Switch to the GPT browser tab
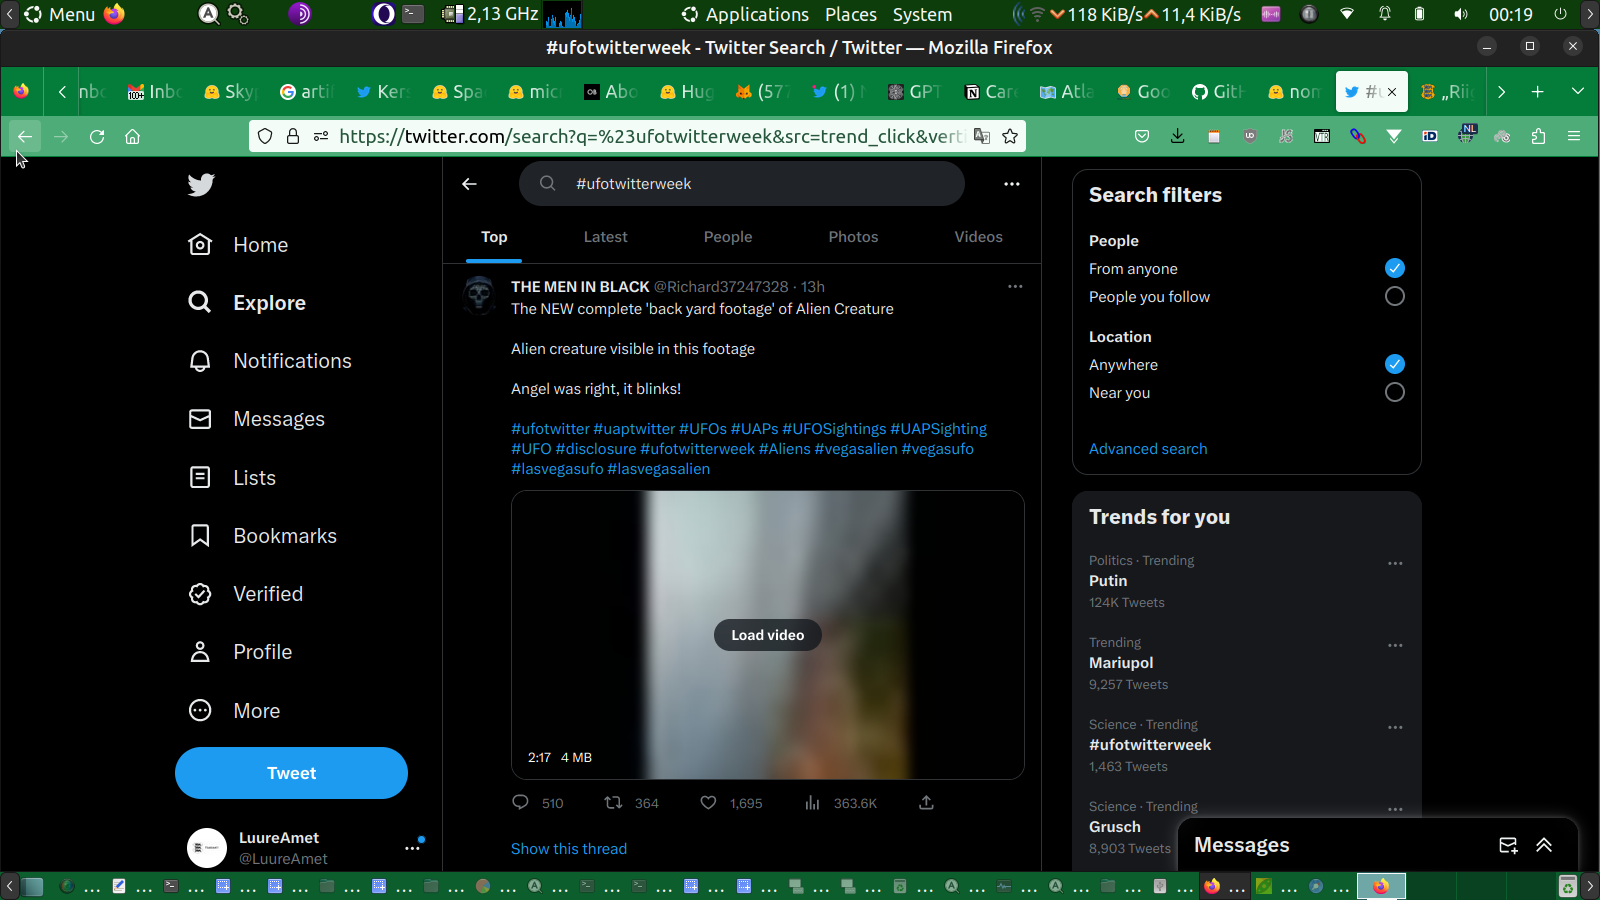 (914, 92)
